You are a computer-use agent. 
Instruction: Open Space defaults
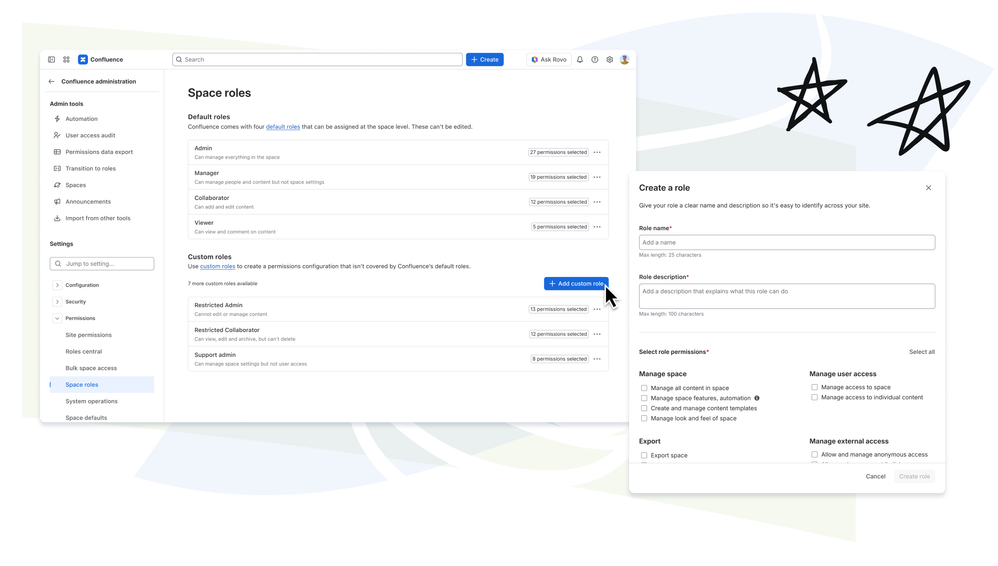(86, 418)
